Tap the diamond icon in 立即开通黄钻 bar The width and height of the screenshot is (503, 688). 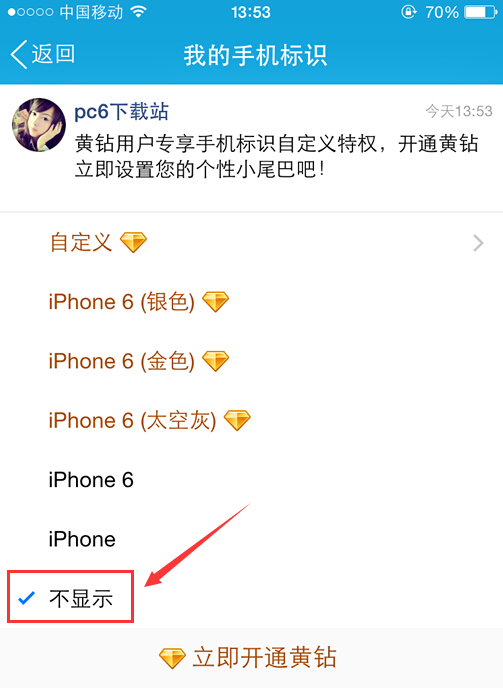(x=172, y=658)
